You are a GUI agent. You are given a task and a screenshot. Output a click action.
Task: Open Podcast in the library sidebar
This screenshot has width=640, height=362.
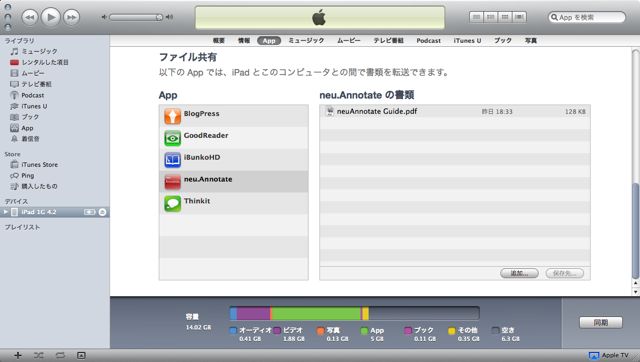(x=33, y=95)
